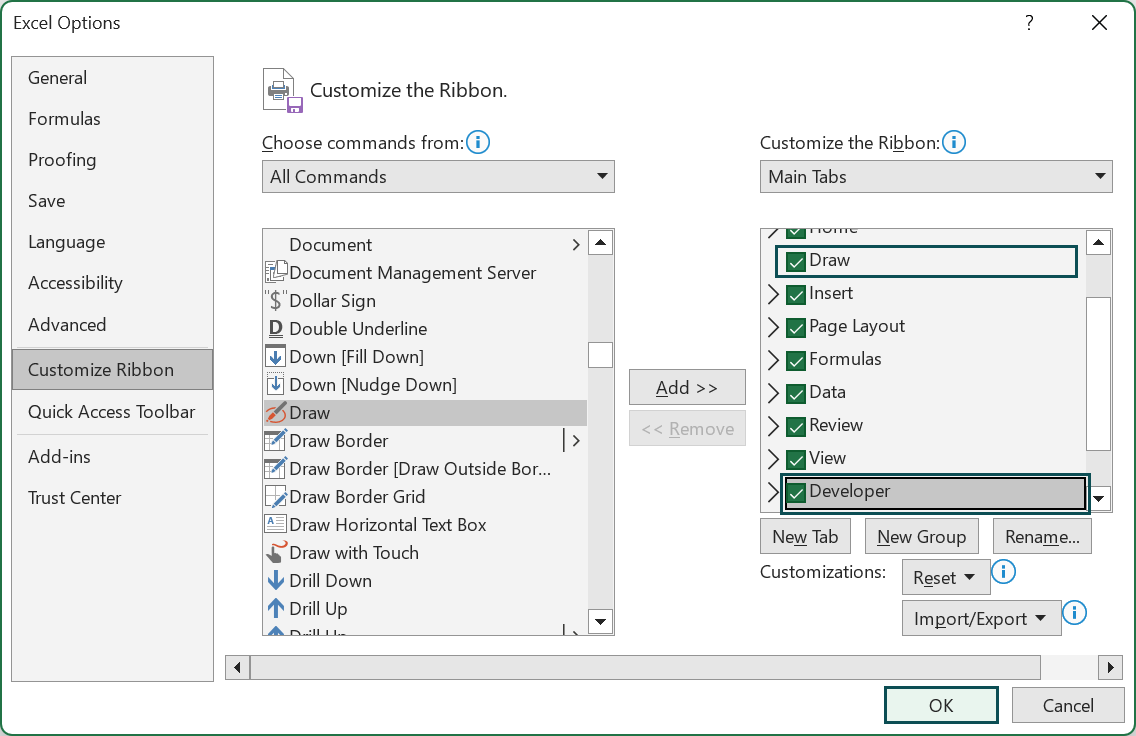This screenshot has width=1136, height=736.
Task: Click scroll-down arrow of commands list
Action: tap(601, 621)
